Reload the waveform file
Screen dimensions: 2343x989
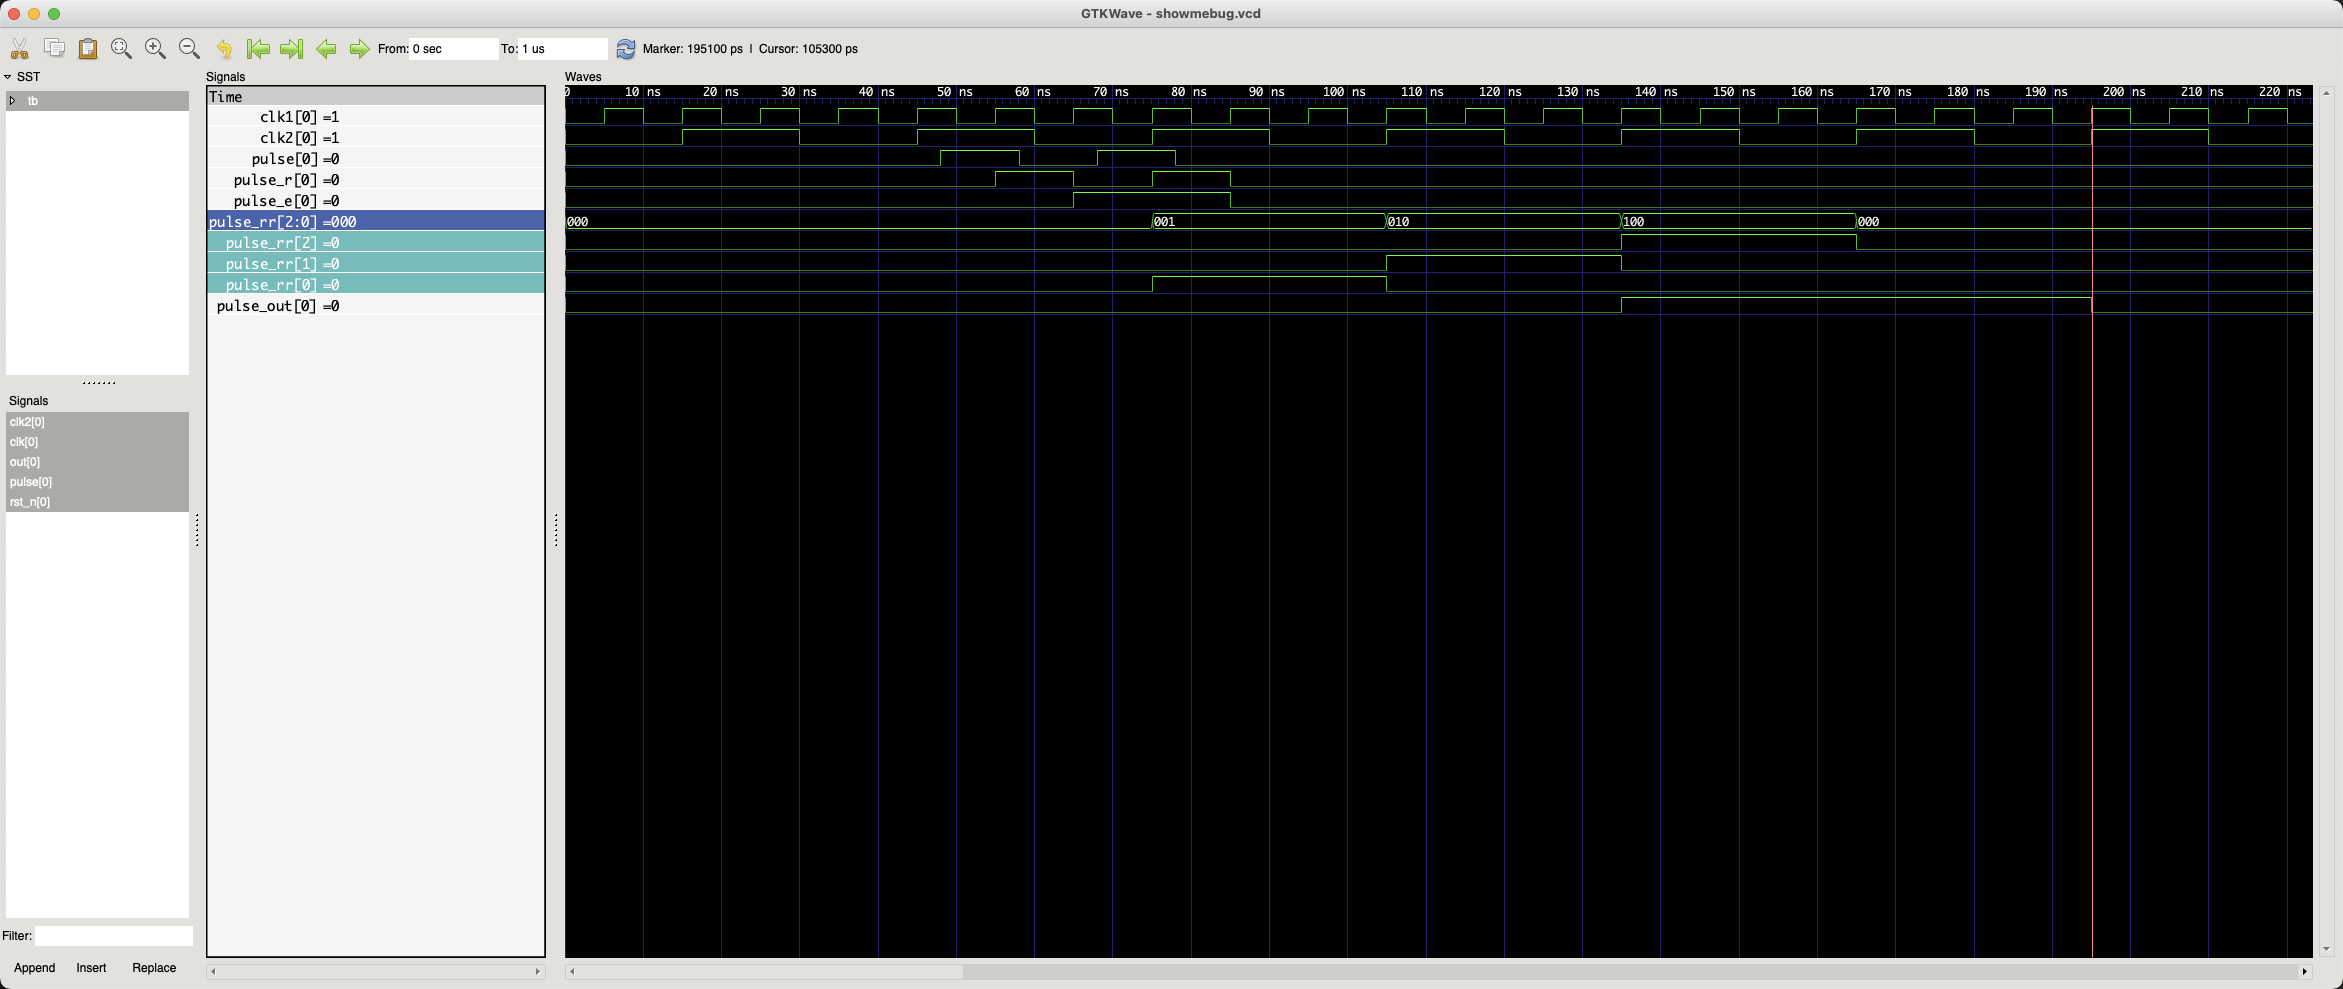click(625, 48)
